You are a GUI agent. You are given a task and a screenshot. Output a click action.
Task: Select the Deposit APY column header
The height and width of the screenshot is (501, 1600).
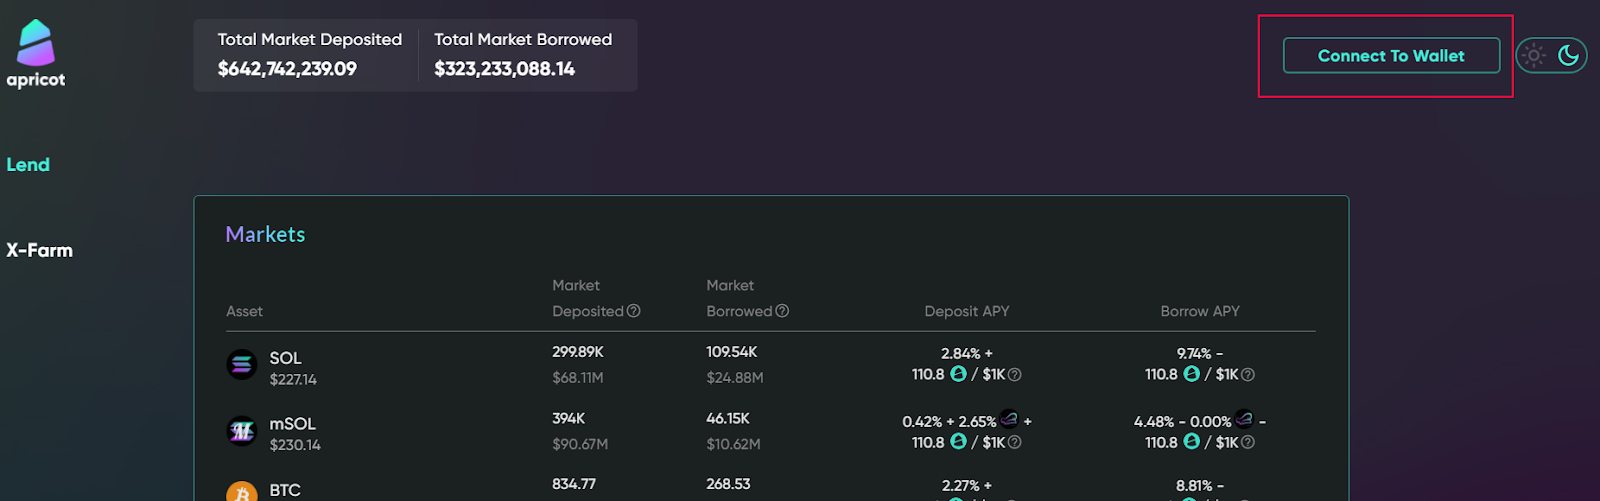(x=967, y=311)
